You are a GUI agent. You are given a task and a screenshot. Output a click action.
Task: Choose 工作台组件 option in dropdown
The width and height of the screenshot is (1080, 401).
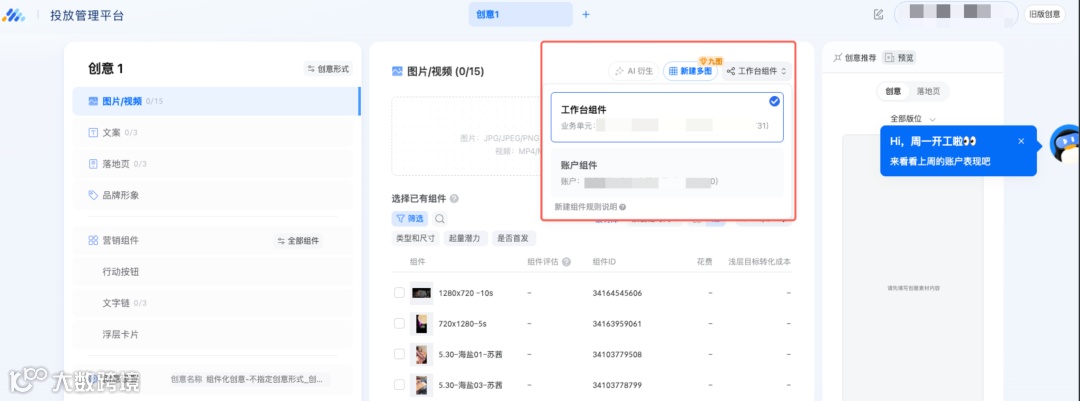[x=667, y=117]
